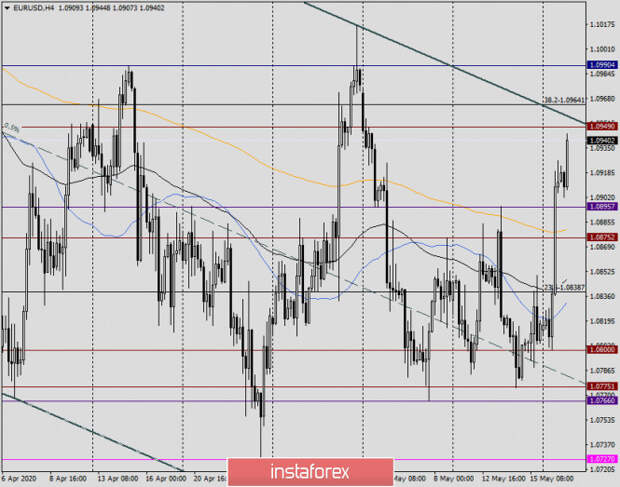Image resolution: width=620 pixels, height=487 pixels.
Task: Click the red 1.0875 level label
Action: tap(602, 237)
